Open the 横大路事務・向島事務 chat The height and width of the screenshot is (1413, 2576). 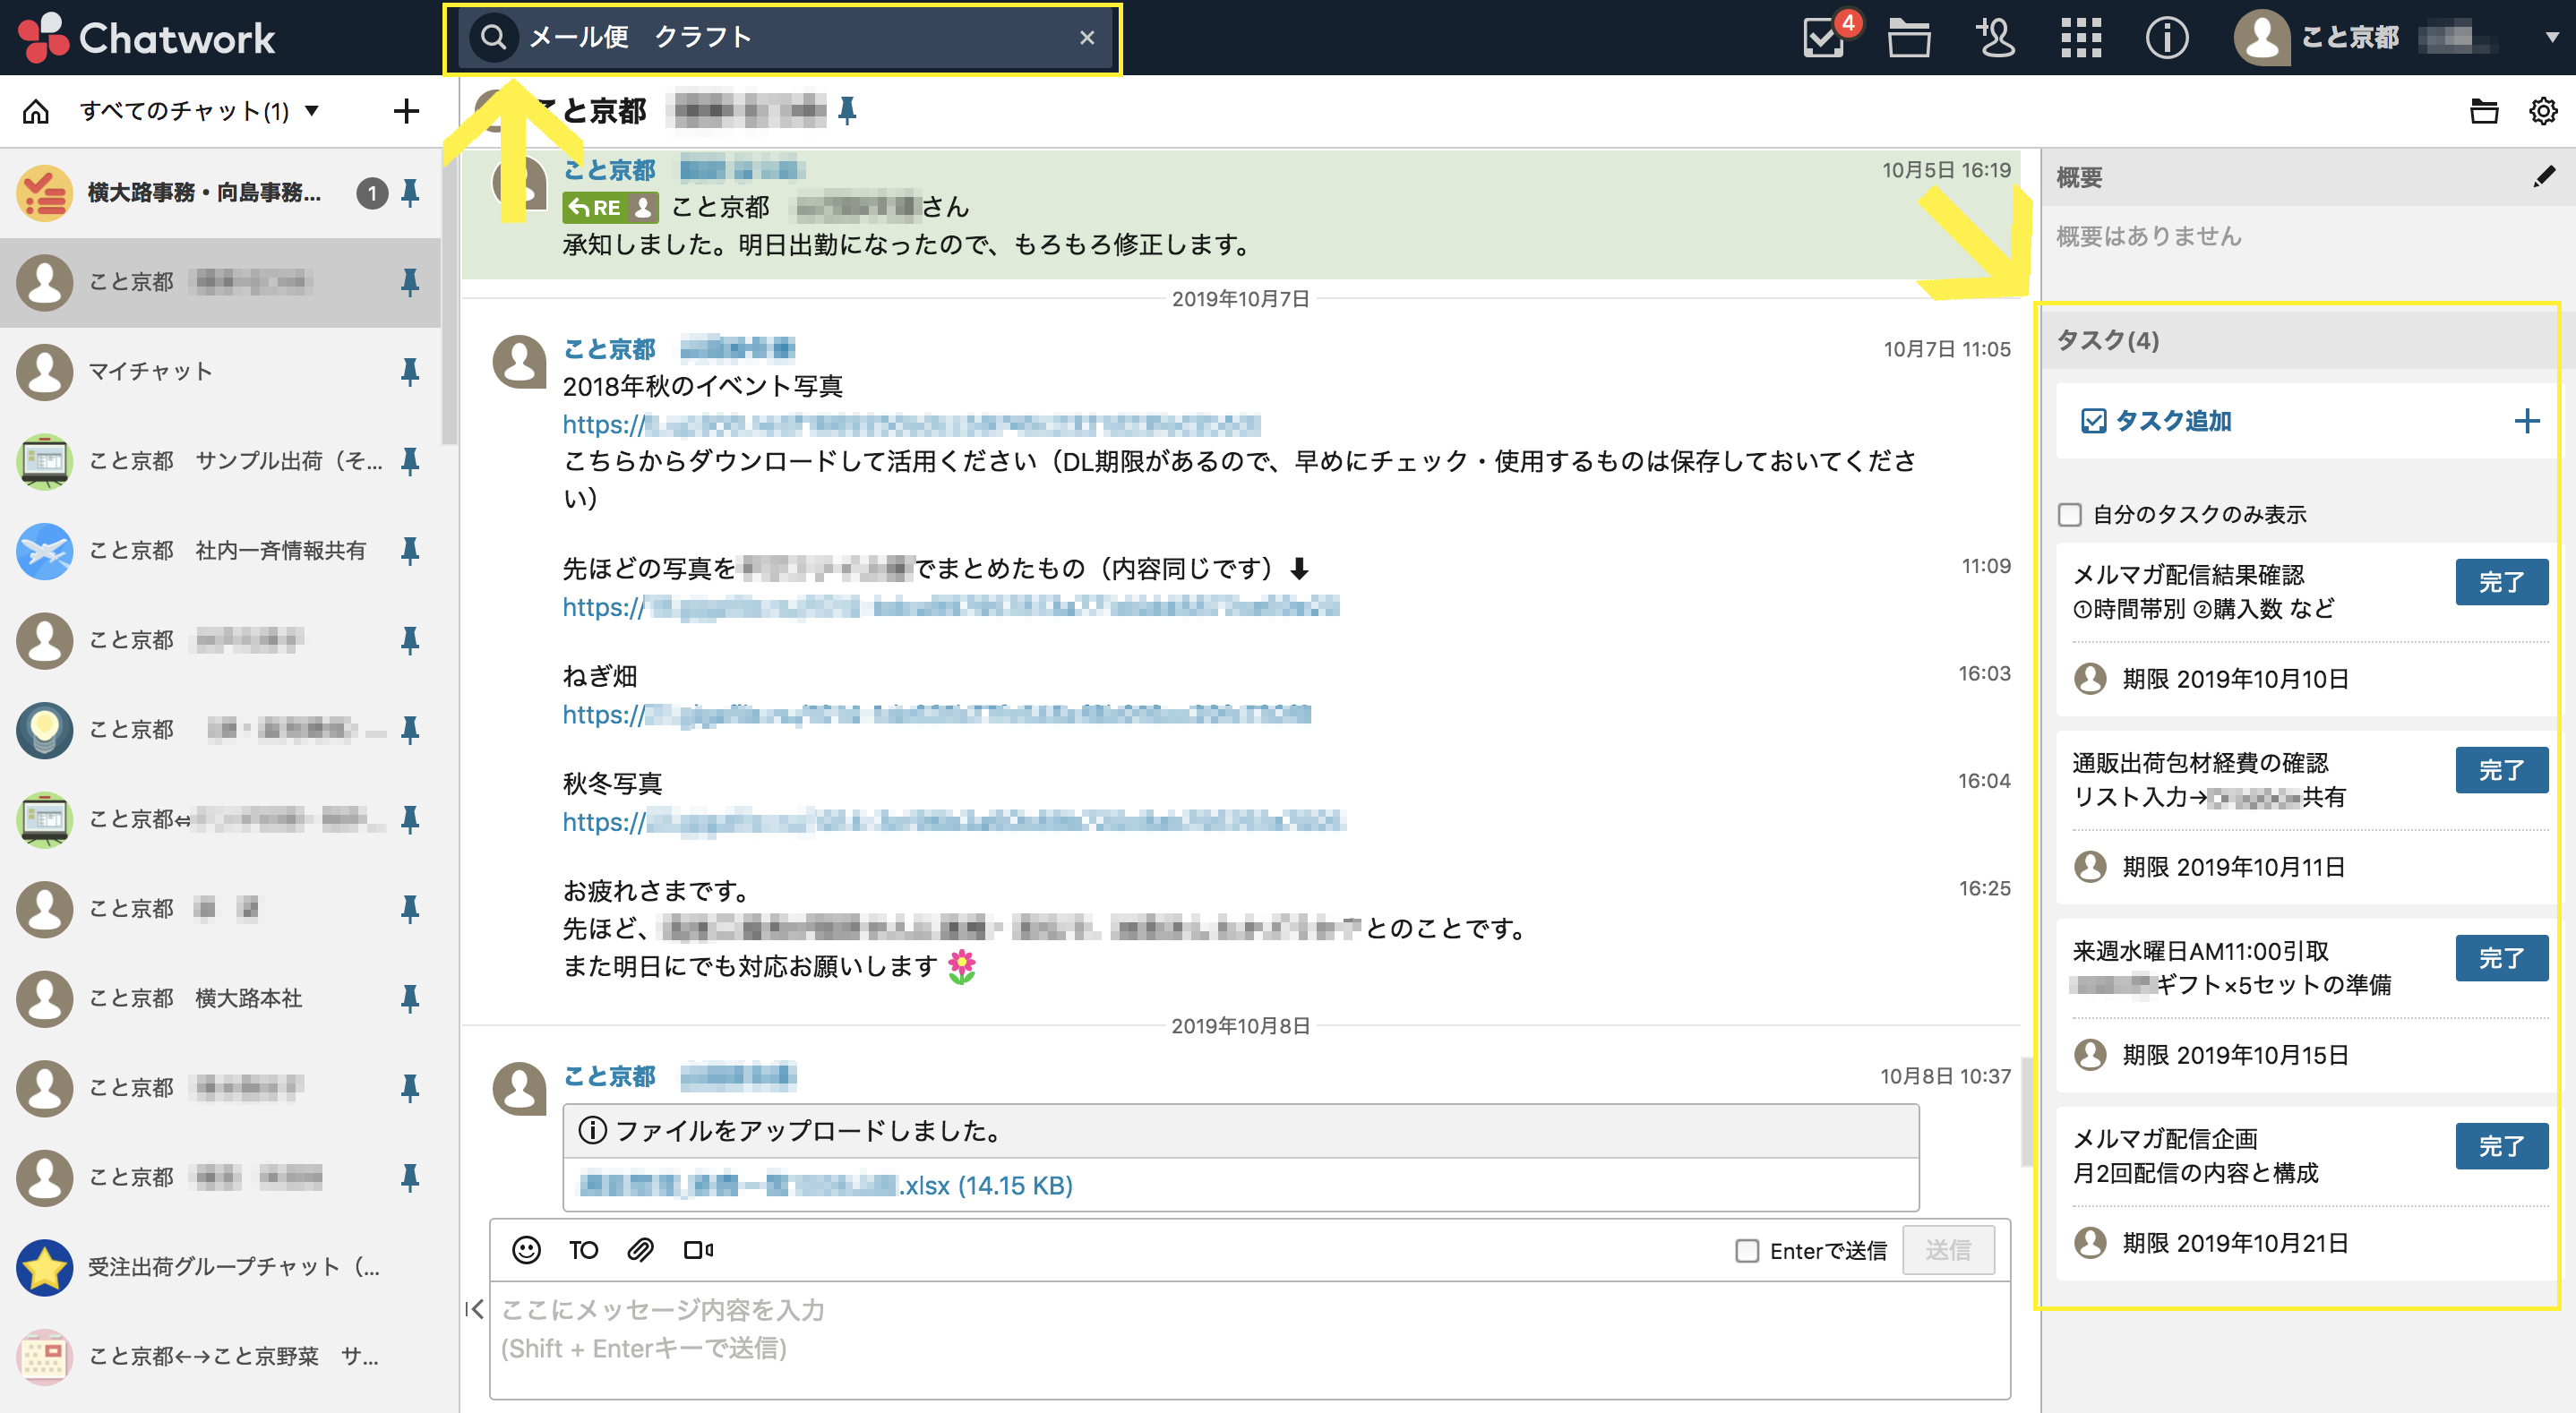point(205,192)
